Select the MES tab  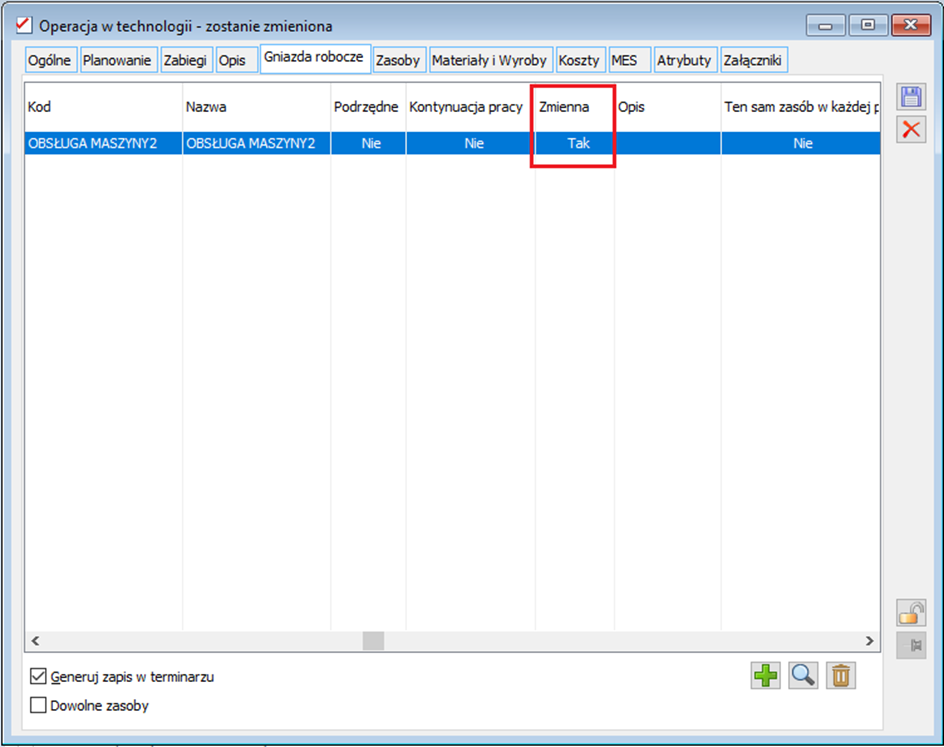(629, 59)
